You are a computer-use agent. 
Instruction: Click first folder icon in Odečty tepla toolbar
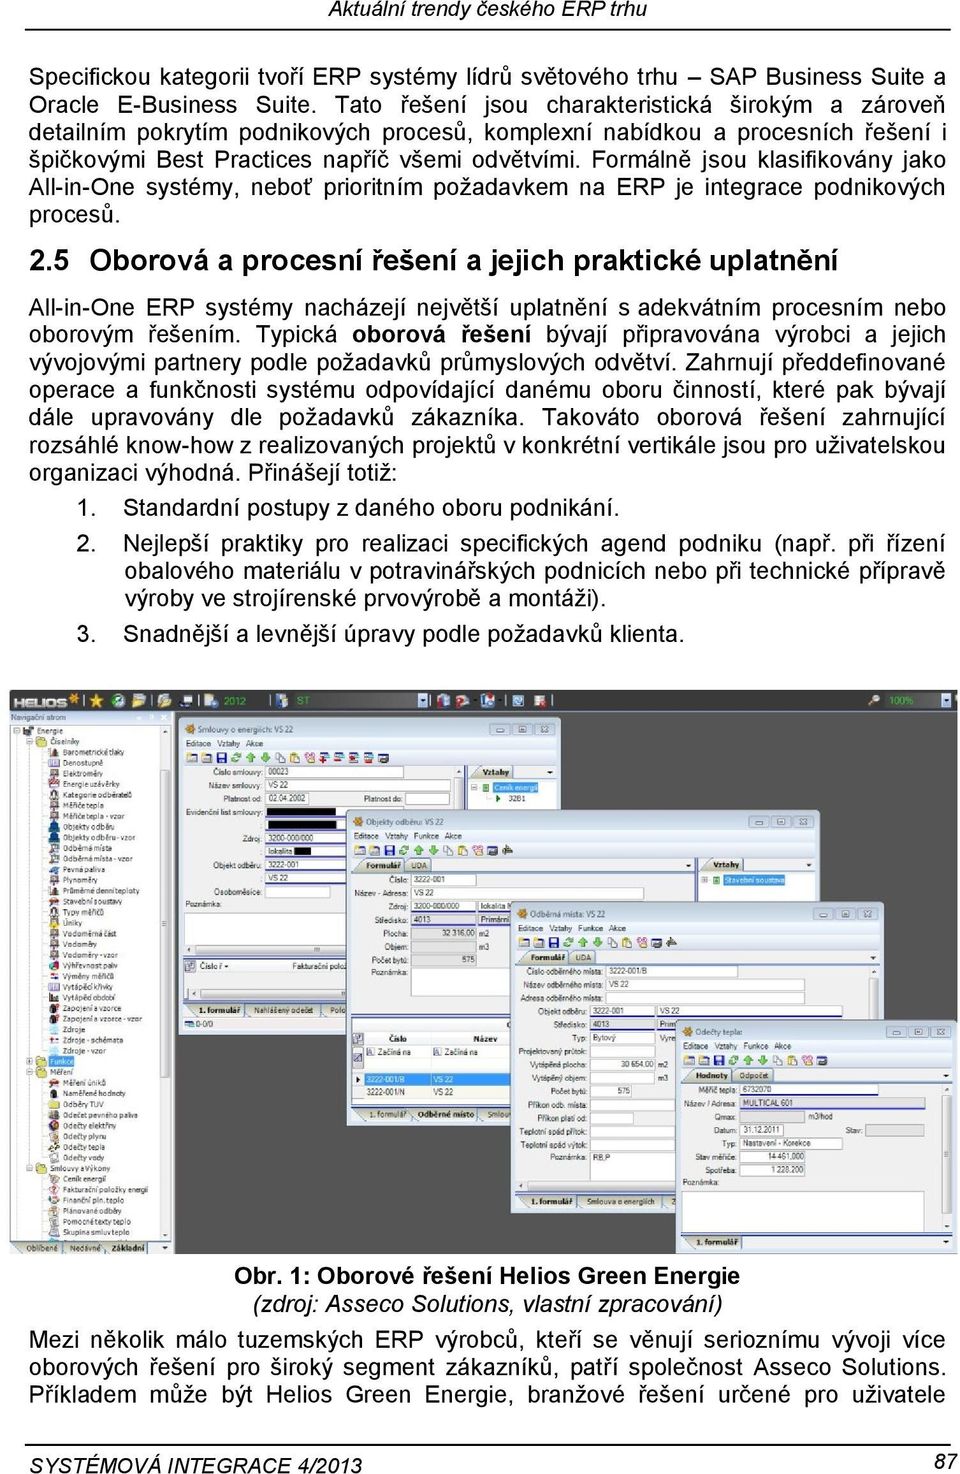689,1060
